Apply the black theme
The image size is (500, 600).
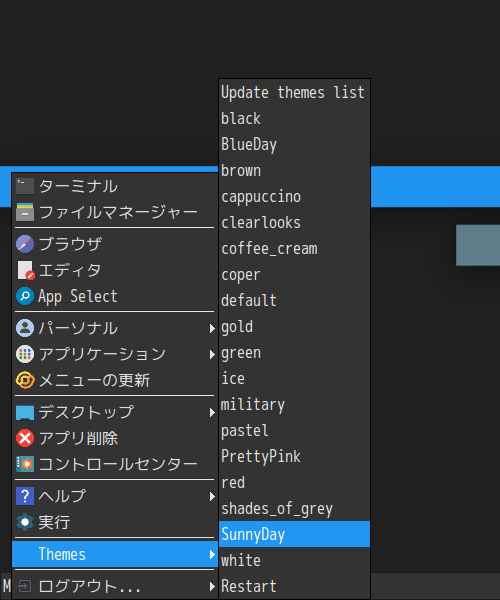tap(294, 119)
